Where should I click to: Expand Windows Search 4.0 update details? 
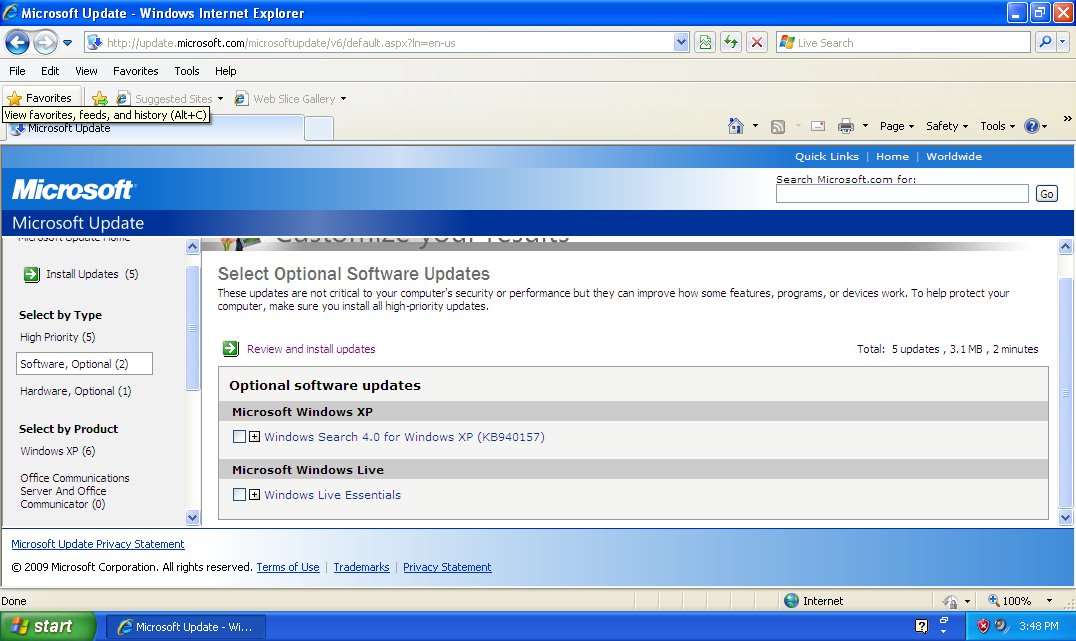tap(255, 436)
